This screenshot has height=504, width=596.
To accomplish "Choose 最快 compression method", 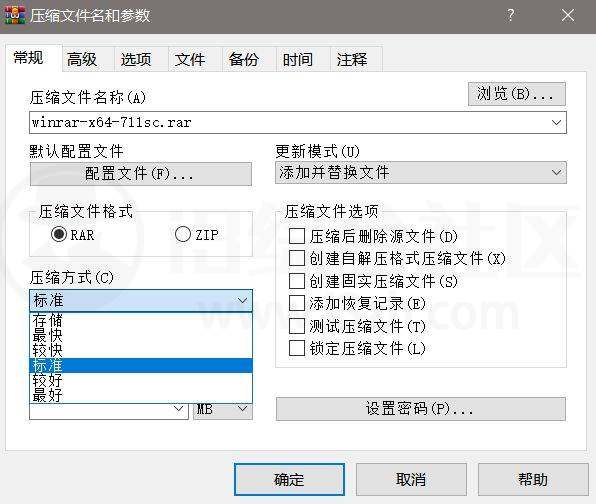I will 141,335.
